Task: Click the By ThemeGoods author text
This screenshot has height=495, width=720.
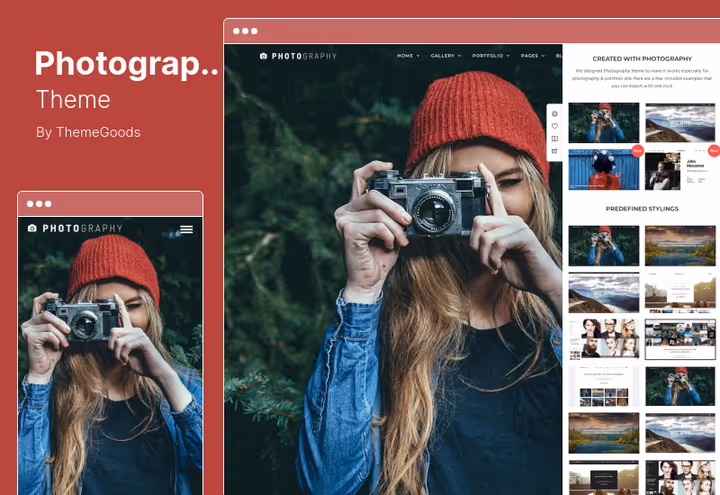Action: tap(88, 132)
